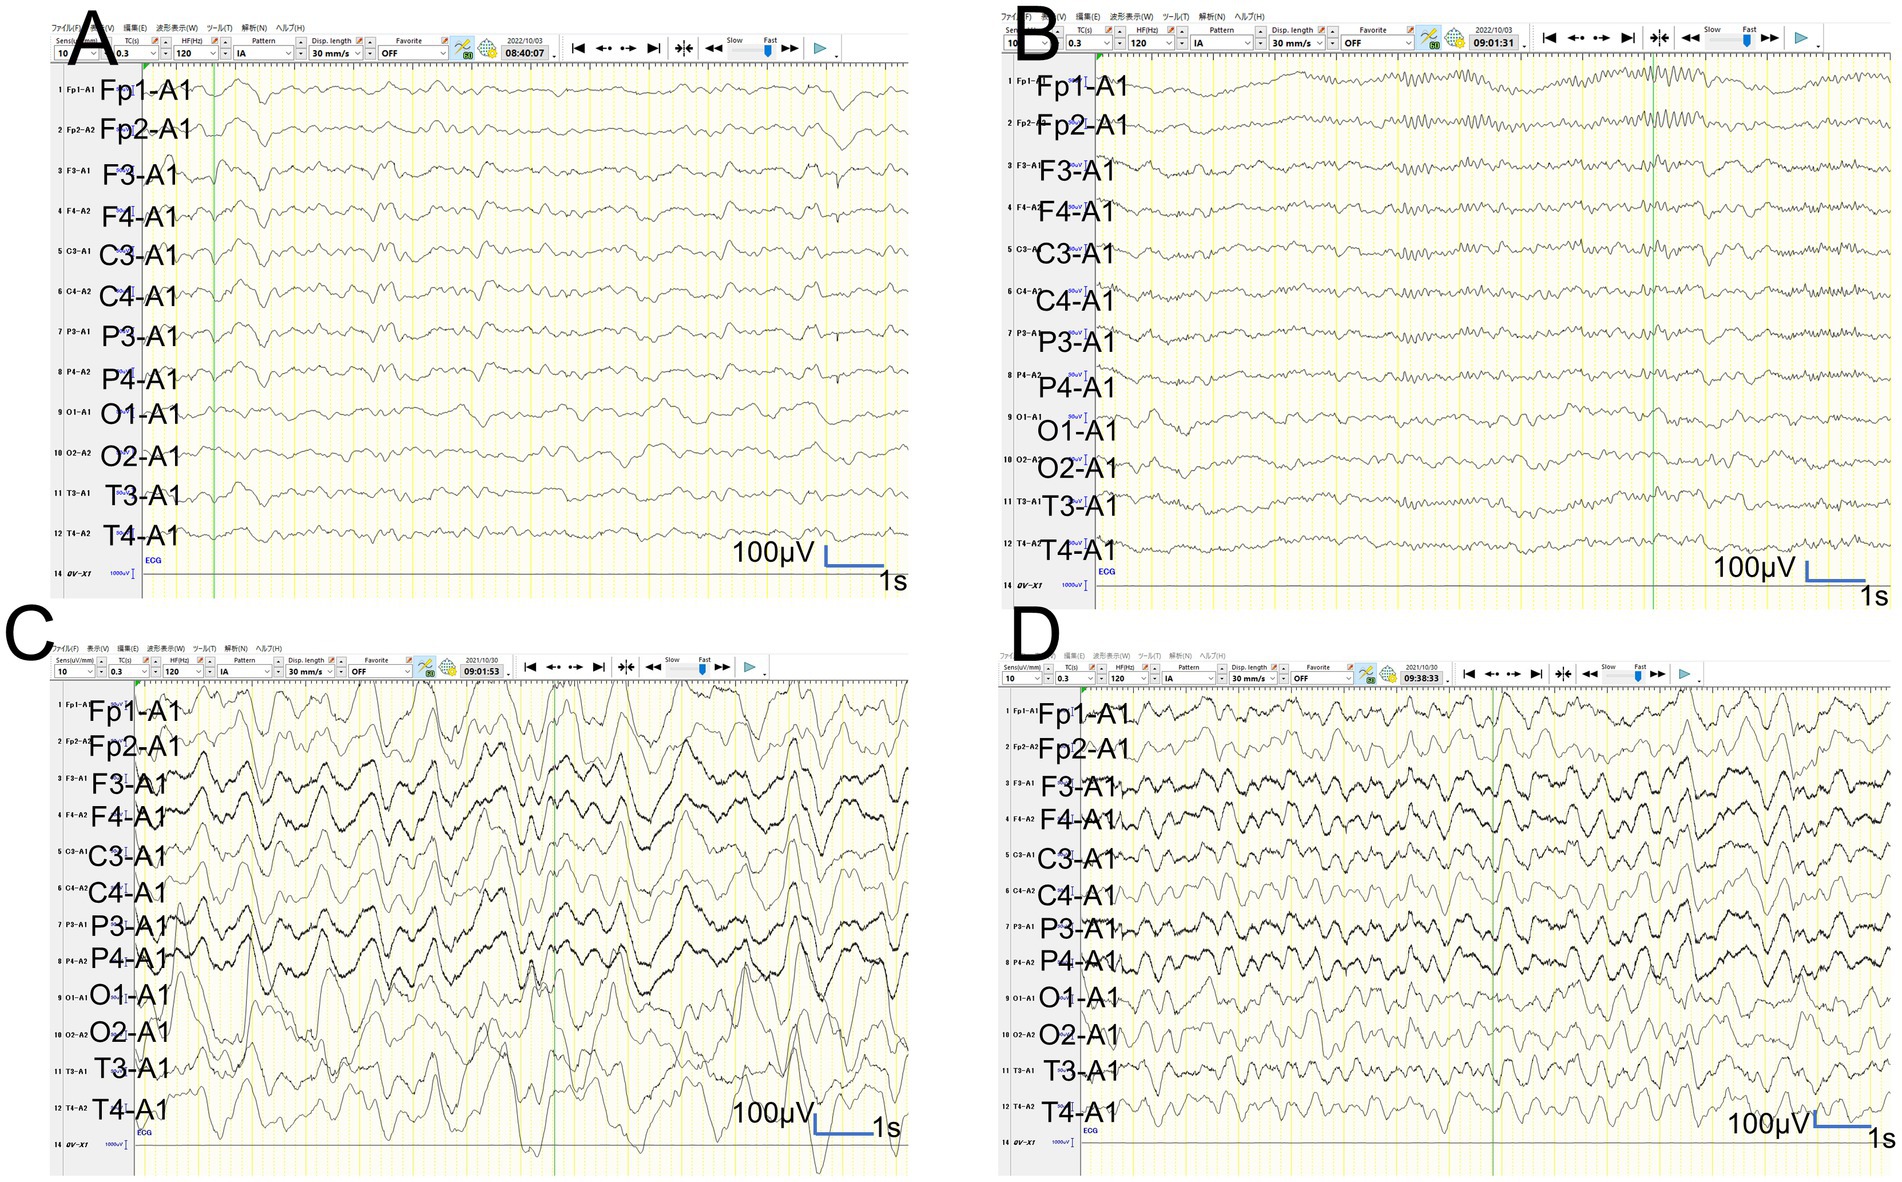The height and width of the screenshot is (1182, 1902).
Task: Open Disp. length 30 mm/s dropdown in panel B
Action: pyautogui.click(x=1297, y=43)
